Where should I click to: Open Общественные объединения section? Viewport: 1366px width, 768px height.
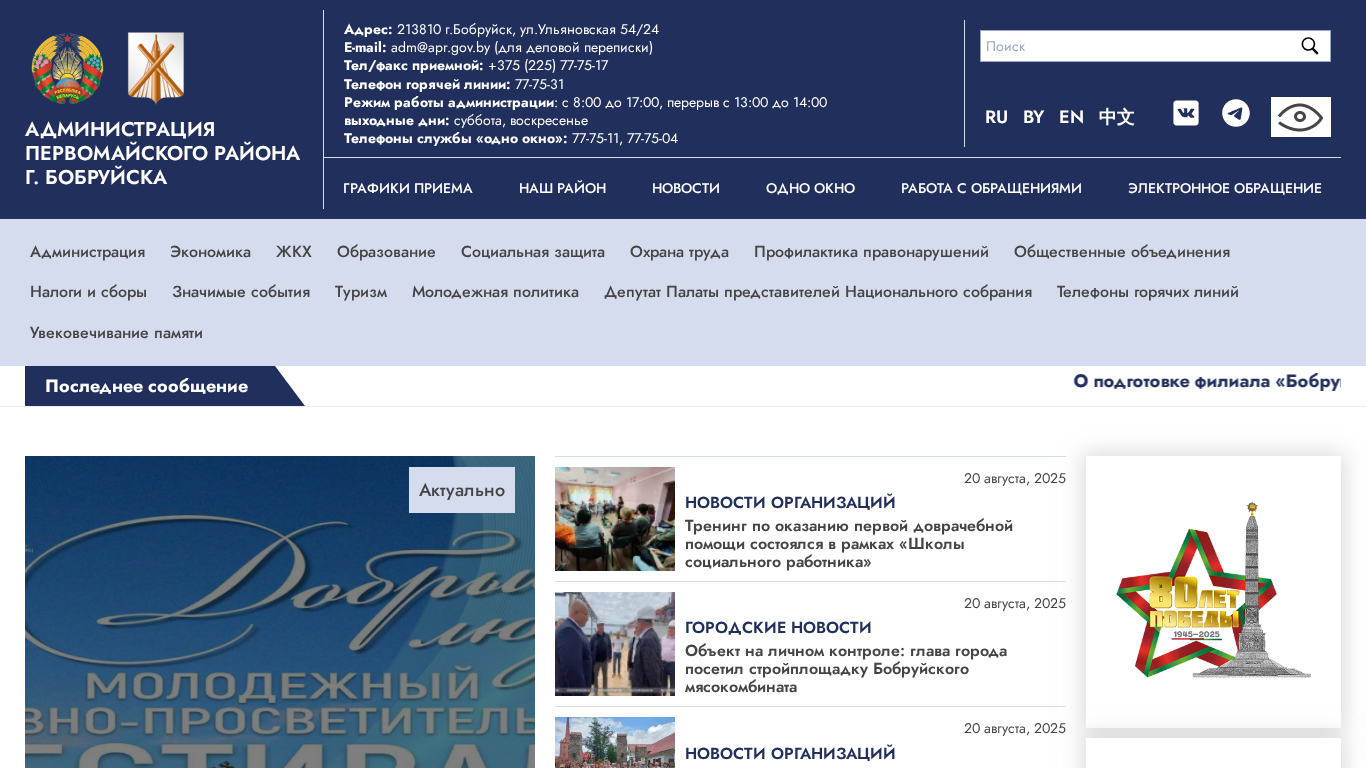tap(1122, 252)
